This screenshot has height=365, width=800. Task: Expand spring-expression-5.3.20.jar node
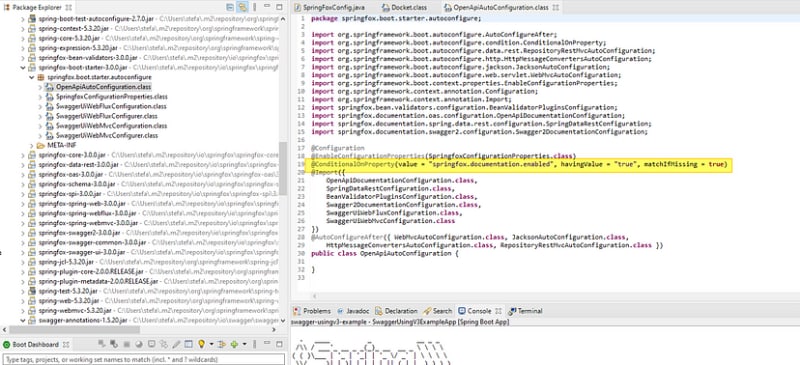point(23,48)
